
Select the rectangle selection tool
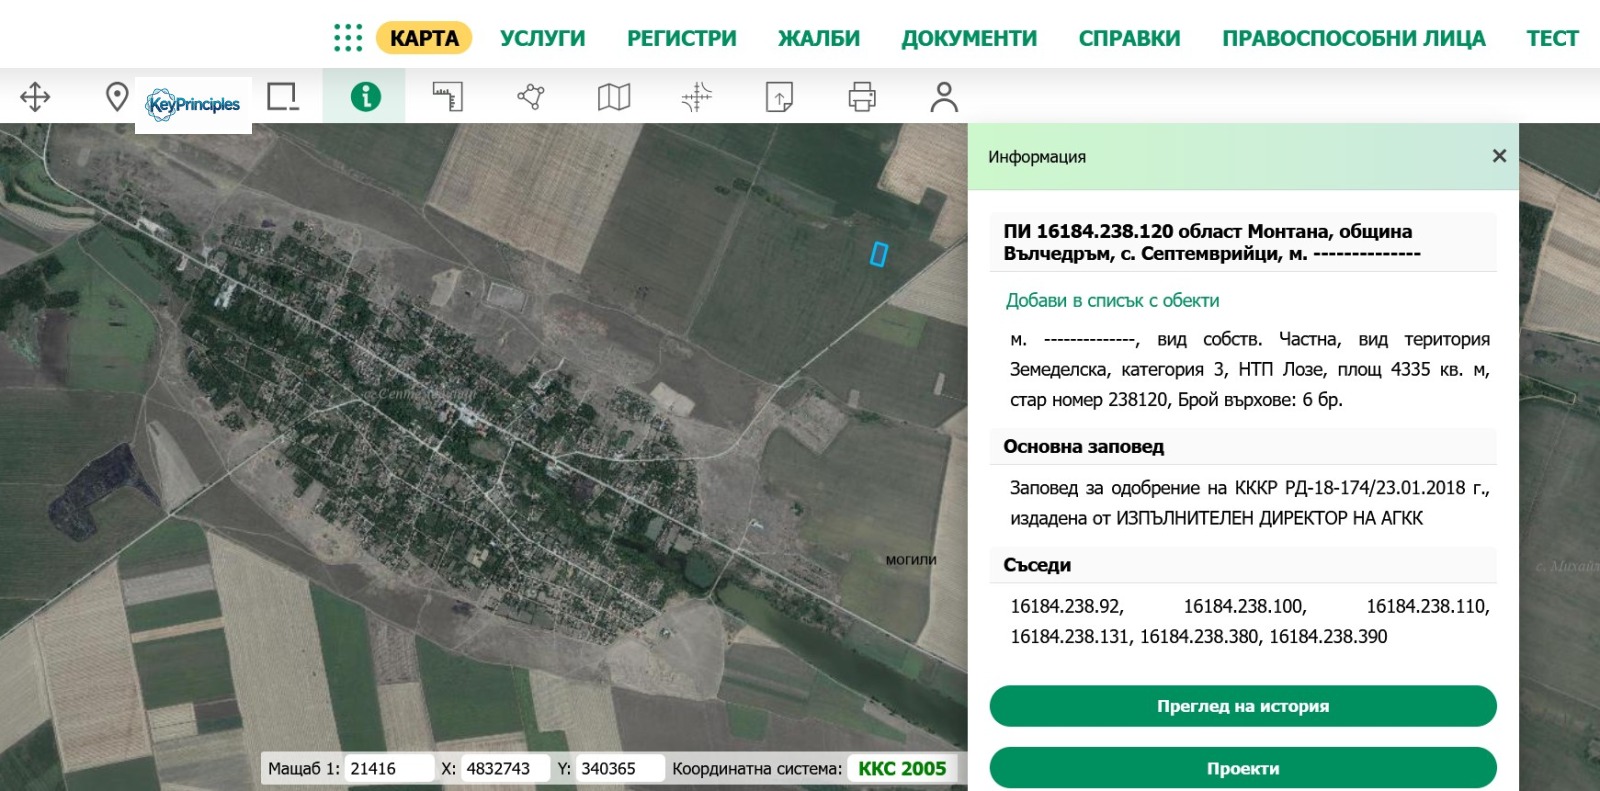point(283,97)
